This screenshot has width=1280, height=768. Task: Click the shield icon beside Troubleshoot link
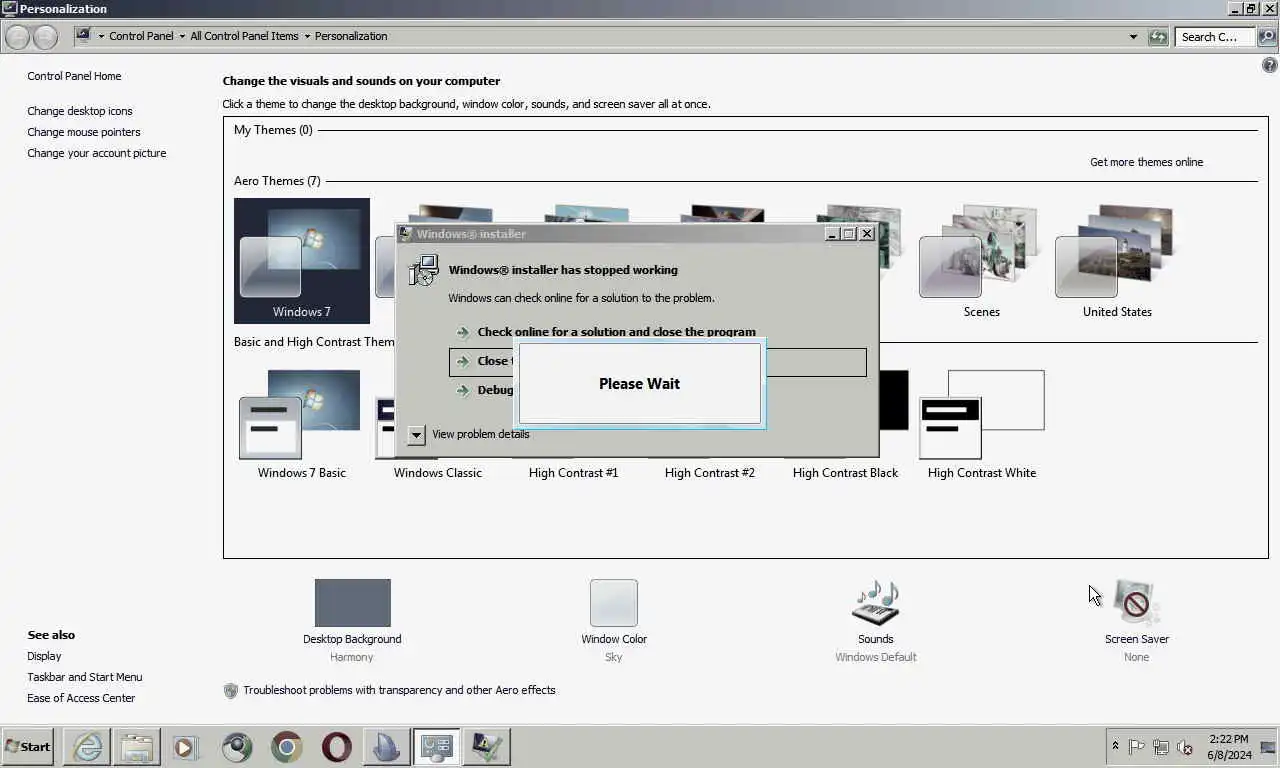coord(231,690)
